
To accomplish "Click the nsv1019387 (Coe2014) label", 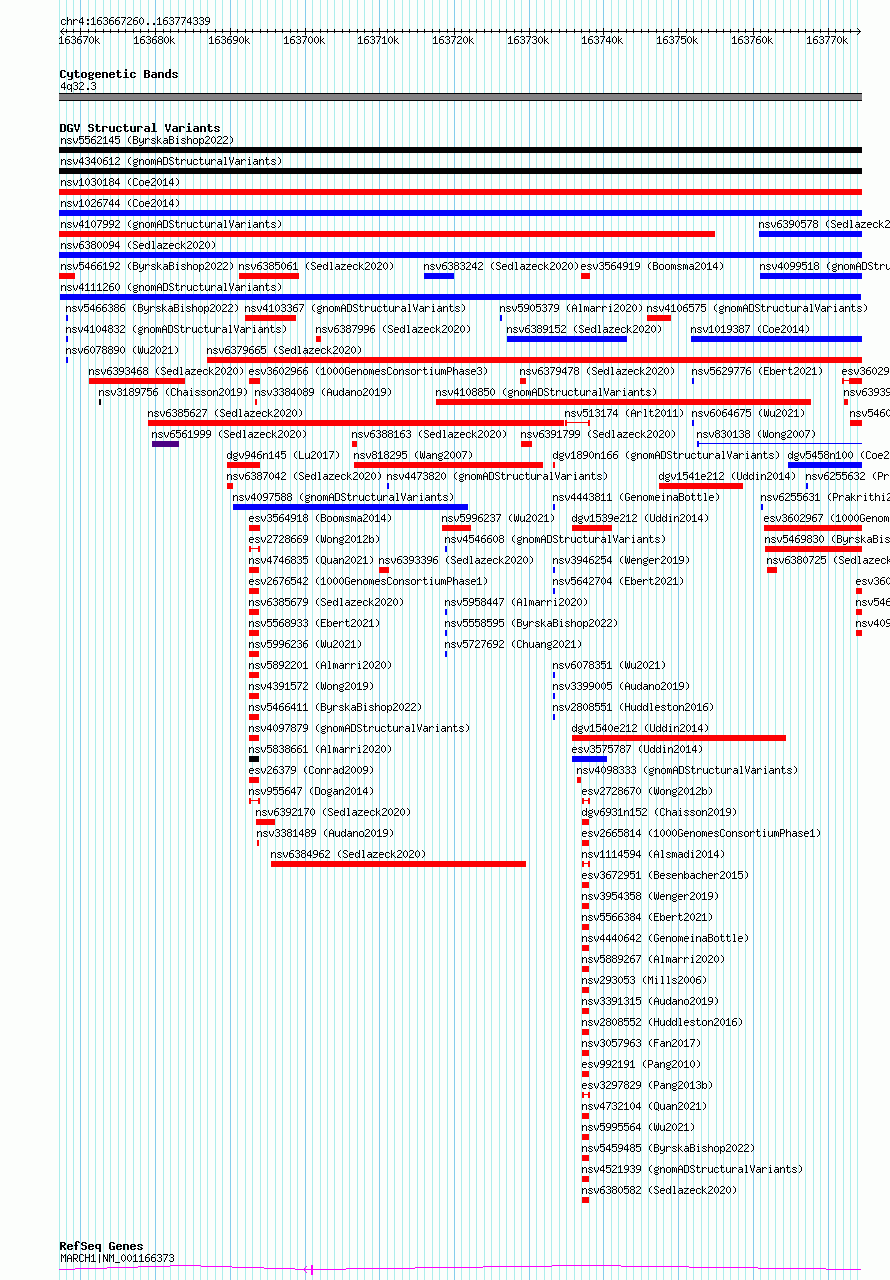I will 751,329.
